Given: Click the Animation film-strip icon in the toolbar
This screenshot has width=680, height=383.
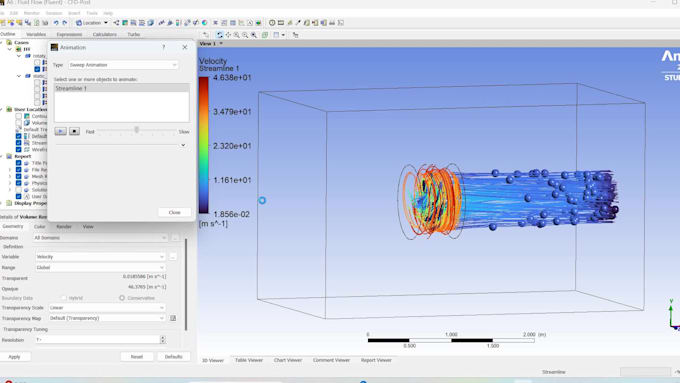Looking at the screenshot, I should click(x=281, y=23).
